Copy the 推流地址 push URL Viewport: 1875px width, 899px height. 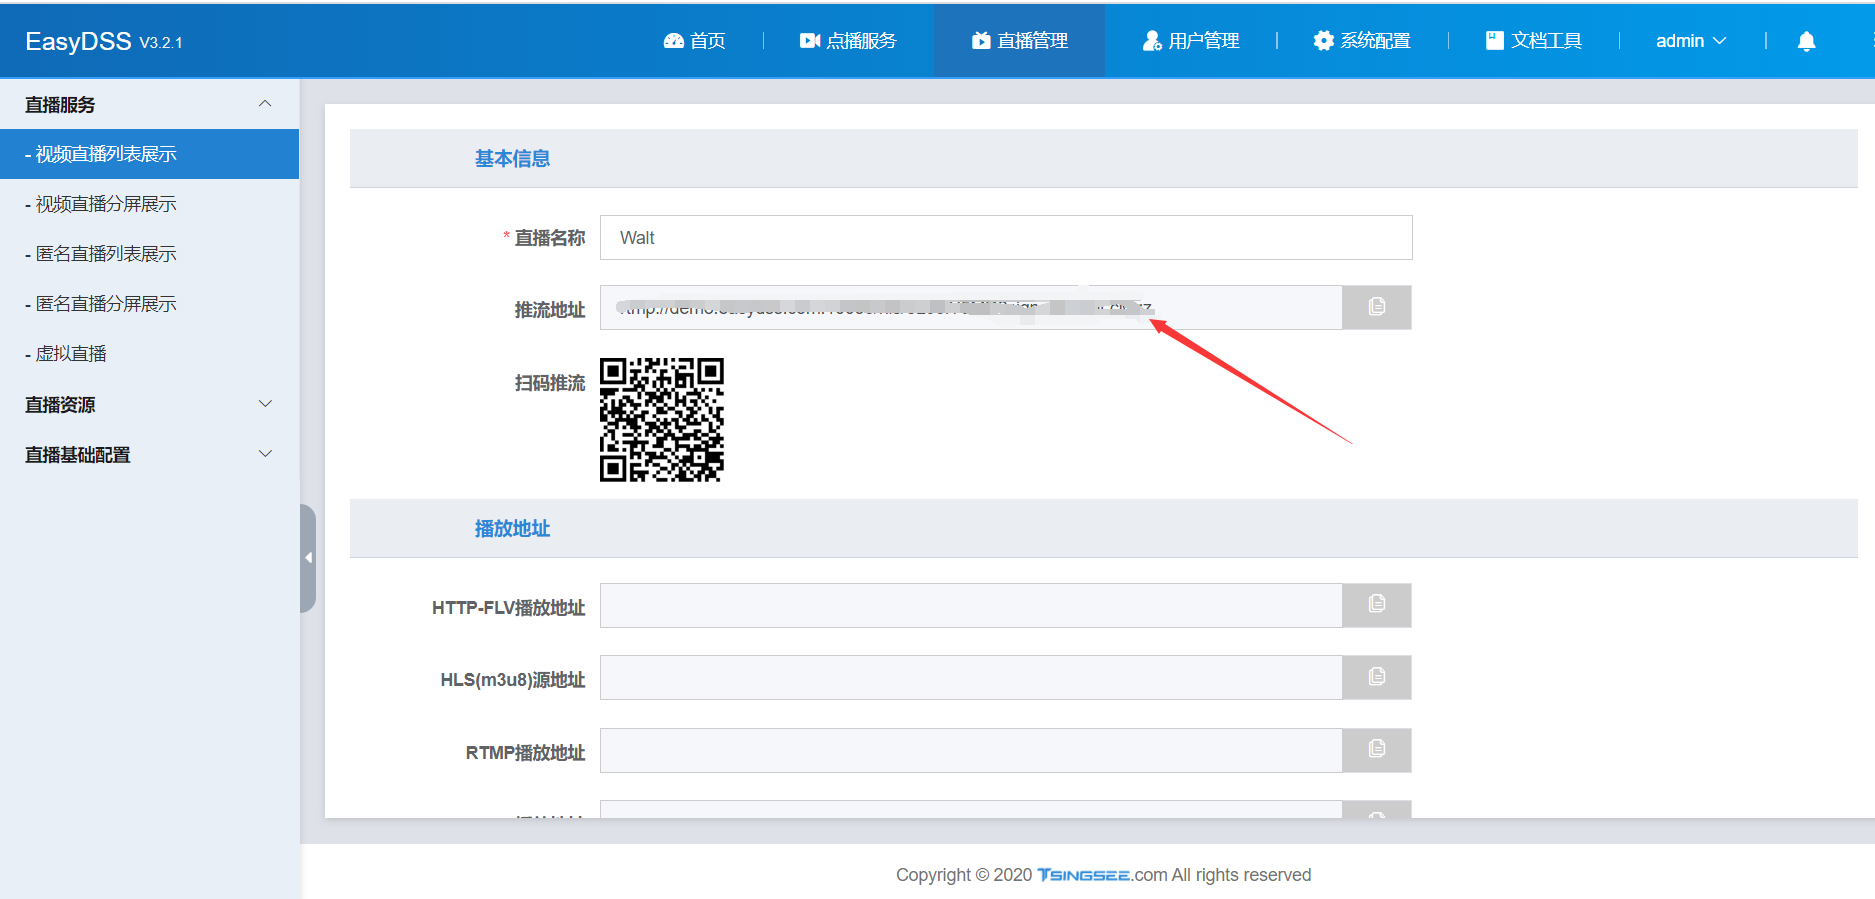(x=1377, y=307)
